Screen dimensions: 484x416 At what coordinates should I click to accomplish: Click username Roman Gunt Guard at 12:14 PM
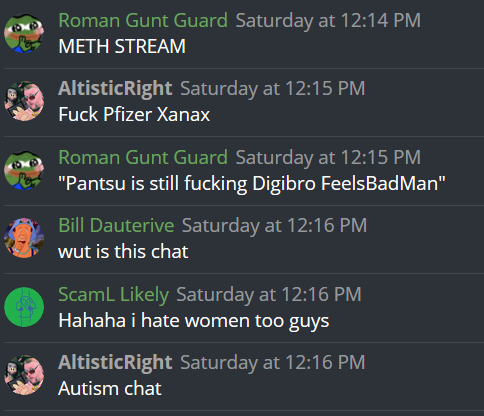pos(143,20)
